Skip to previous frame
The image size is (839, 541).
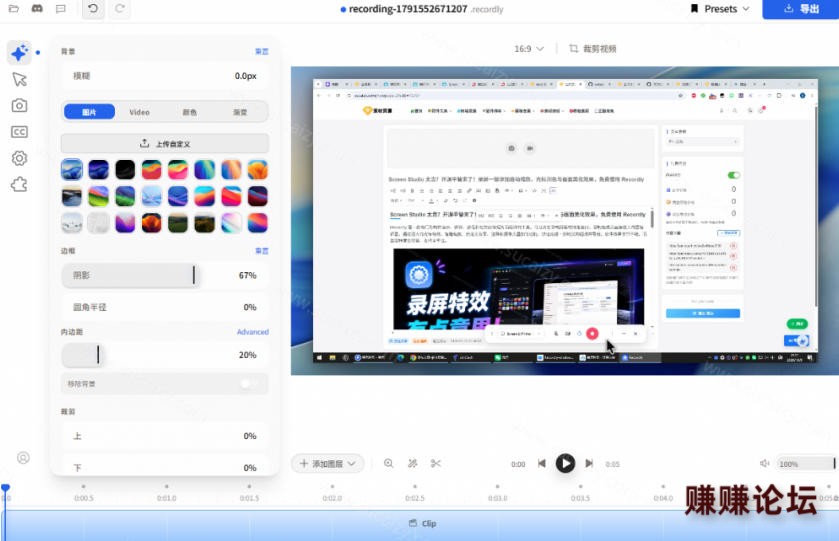541,463
